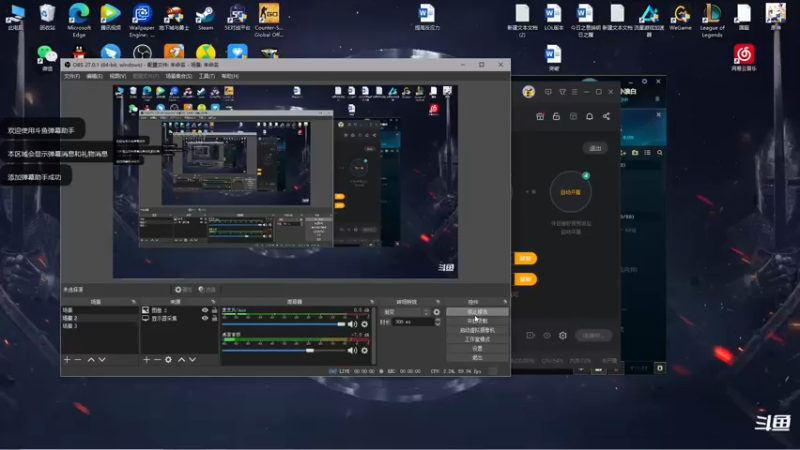Increase the transition duration stepper
The width and height of the screenshot is (800, 450).
pos(438,320)
